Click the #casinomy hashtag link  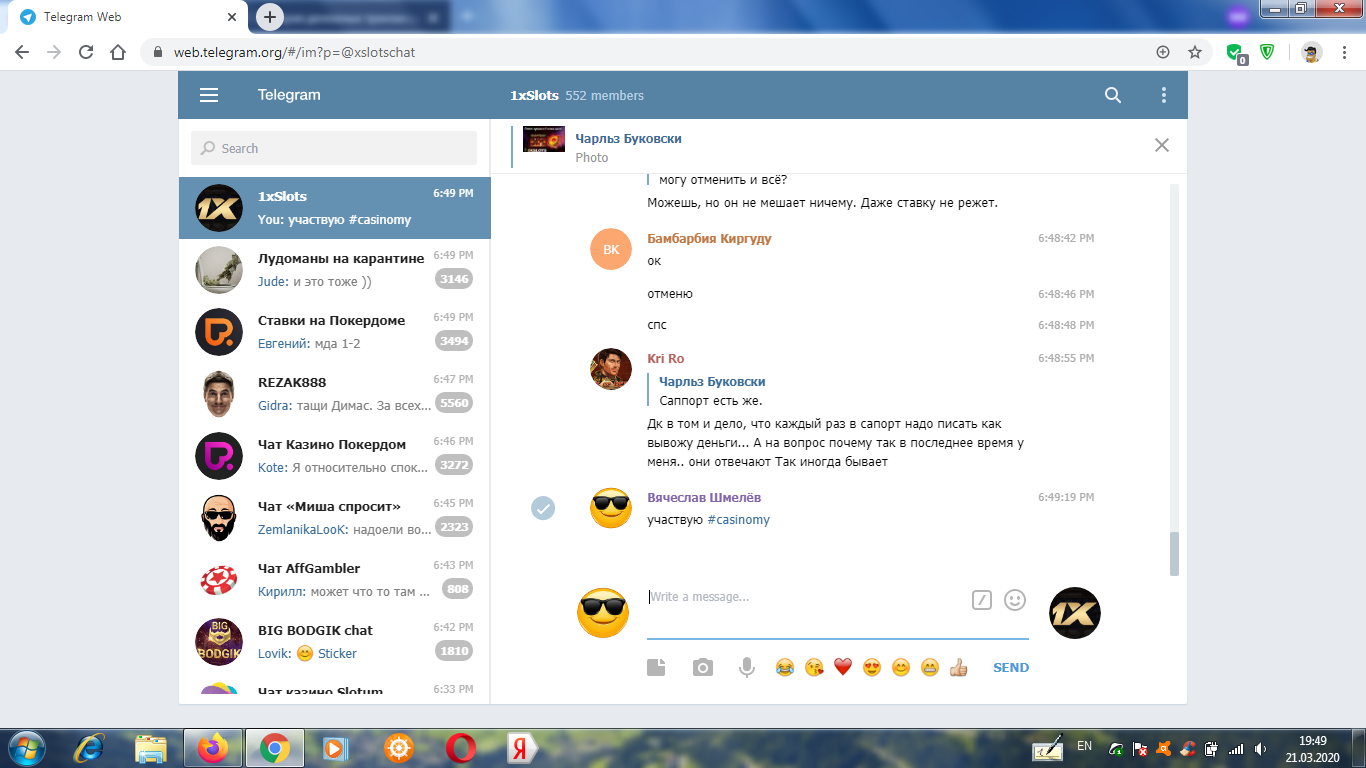click(x=738, y=520)
